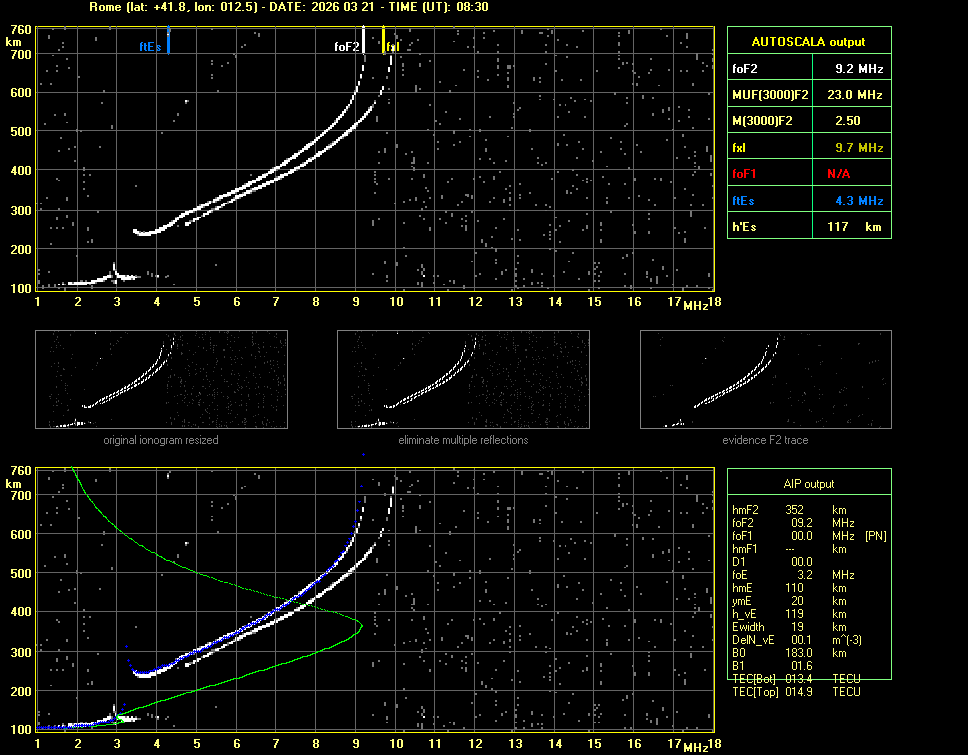Open the 'eliminate multiple reflections' thumbnail
968x755 pixels.
pos(463,379)
